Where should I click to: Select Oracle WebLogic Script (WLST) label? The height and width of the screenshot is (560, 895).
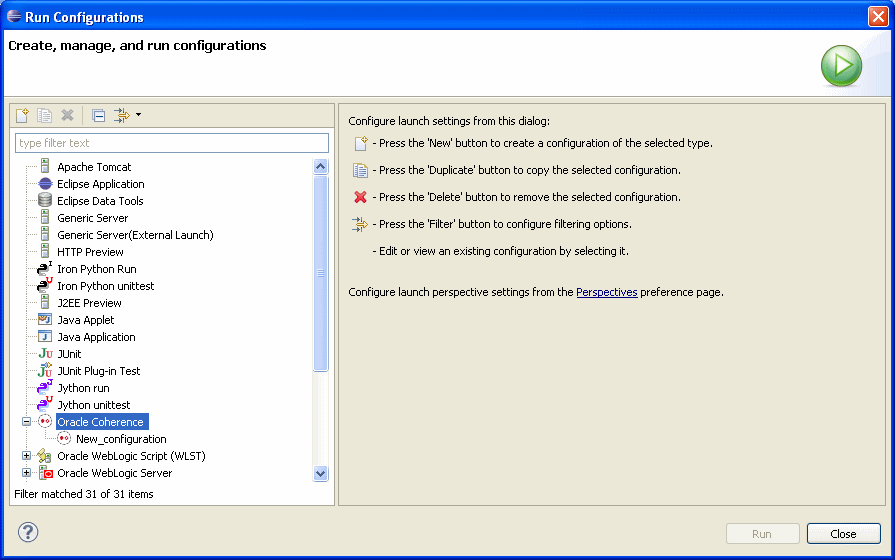coord(131,456)
